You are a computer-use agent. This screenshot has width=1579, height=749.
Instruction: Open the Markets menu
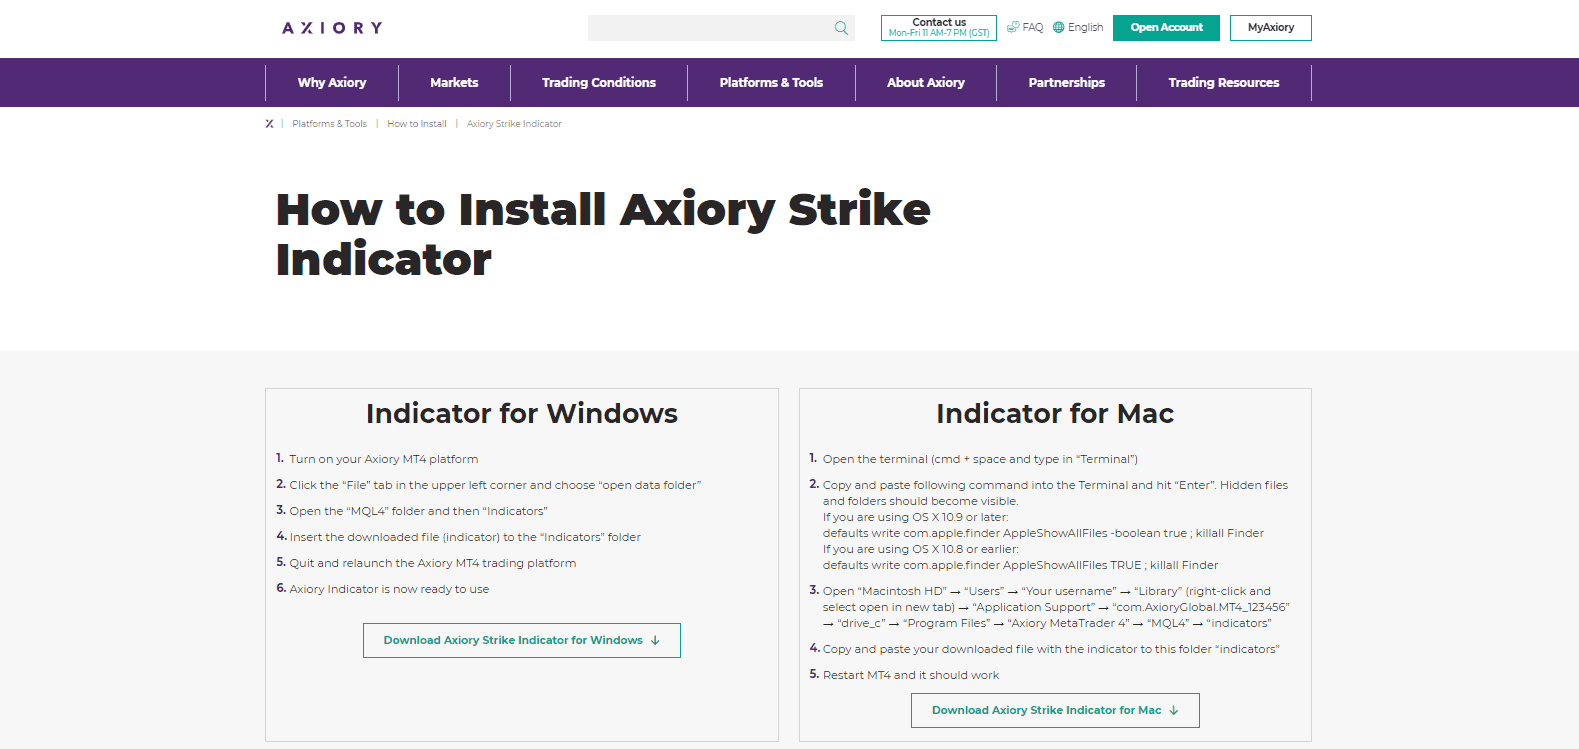[x=454, y=83]
